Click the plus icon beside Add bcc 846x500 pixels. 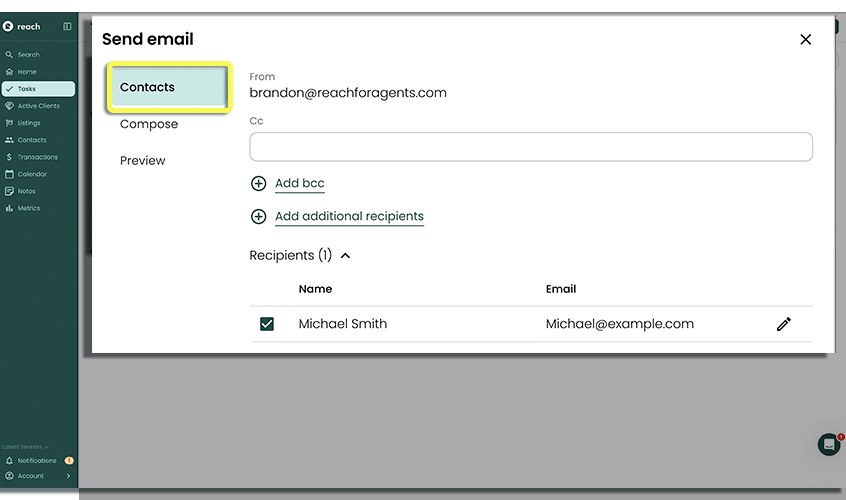point(258,184)
